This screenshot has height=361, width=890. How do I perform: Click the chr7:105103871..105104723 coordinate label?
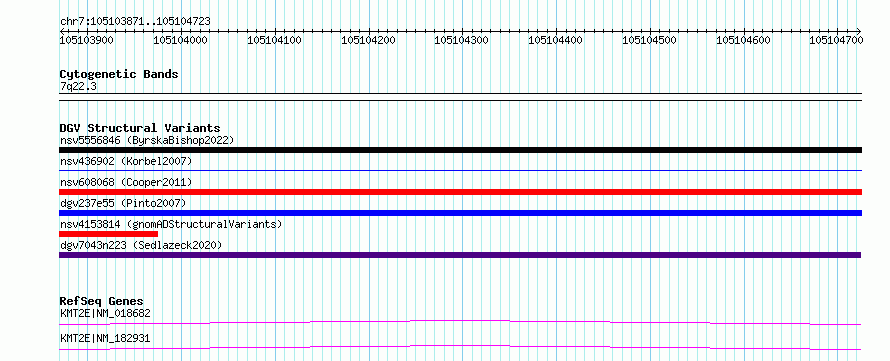coord(135,21)
